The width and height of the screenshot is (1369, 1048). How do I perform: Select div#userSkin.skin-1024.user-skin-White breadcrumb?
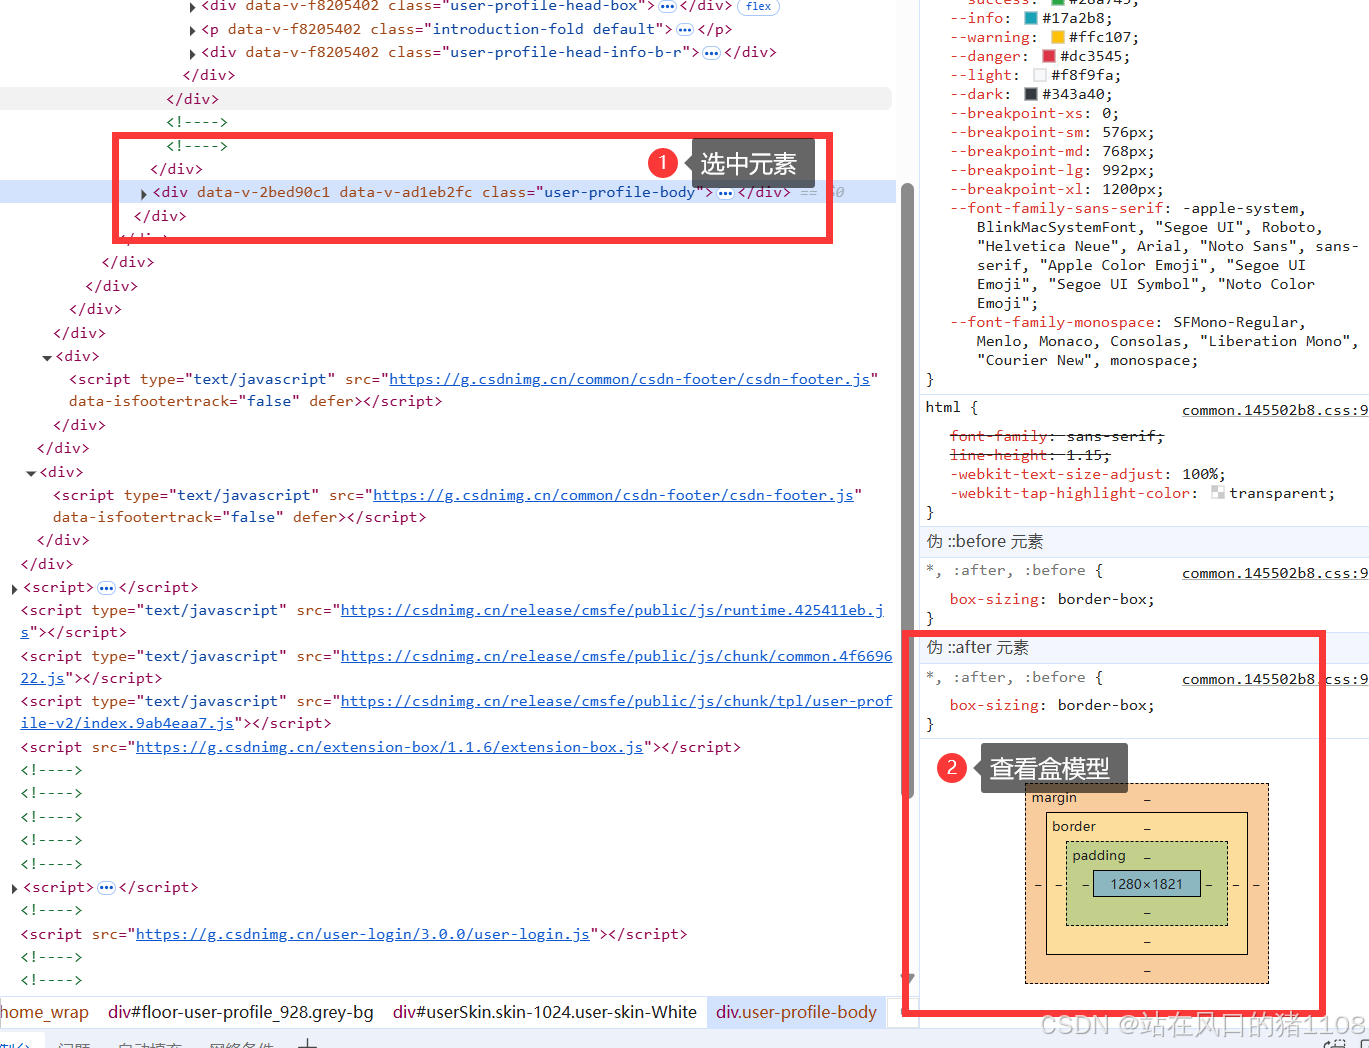[x=545, y=1012]
